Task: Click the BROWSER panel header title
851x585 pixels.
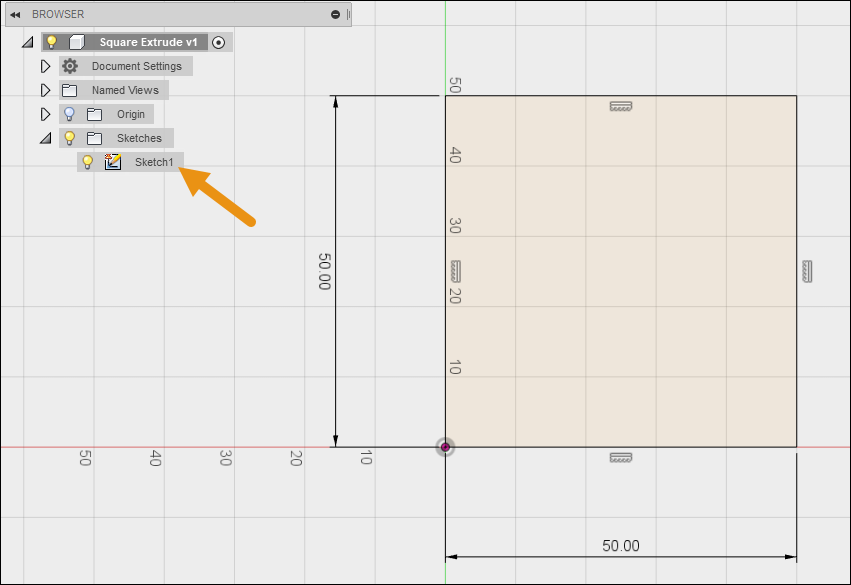Action: [58, 15]
